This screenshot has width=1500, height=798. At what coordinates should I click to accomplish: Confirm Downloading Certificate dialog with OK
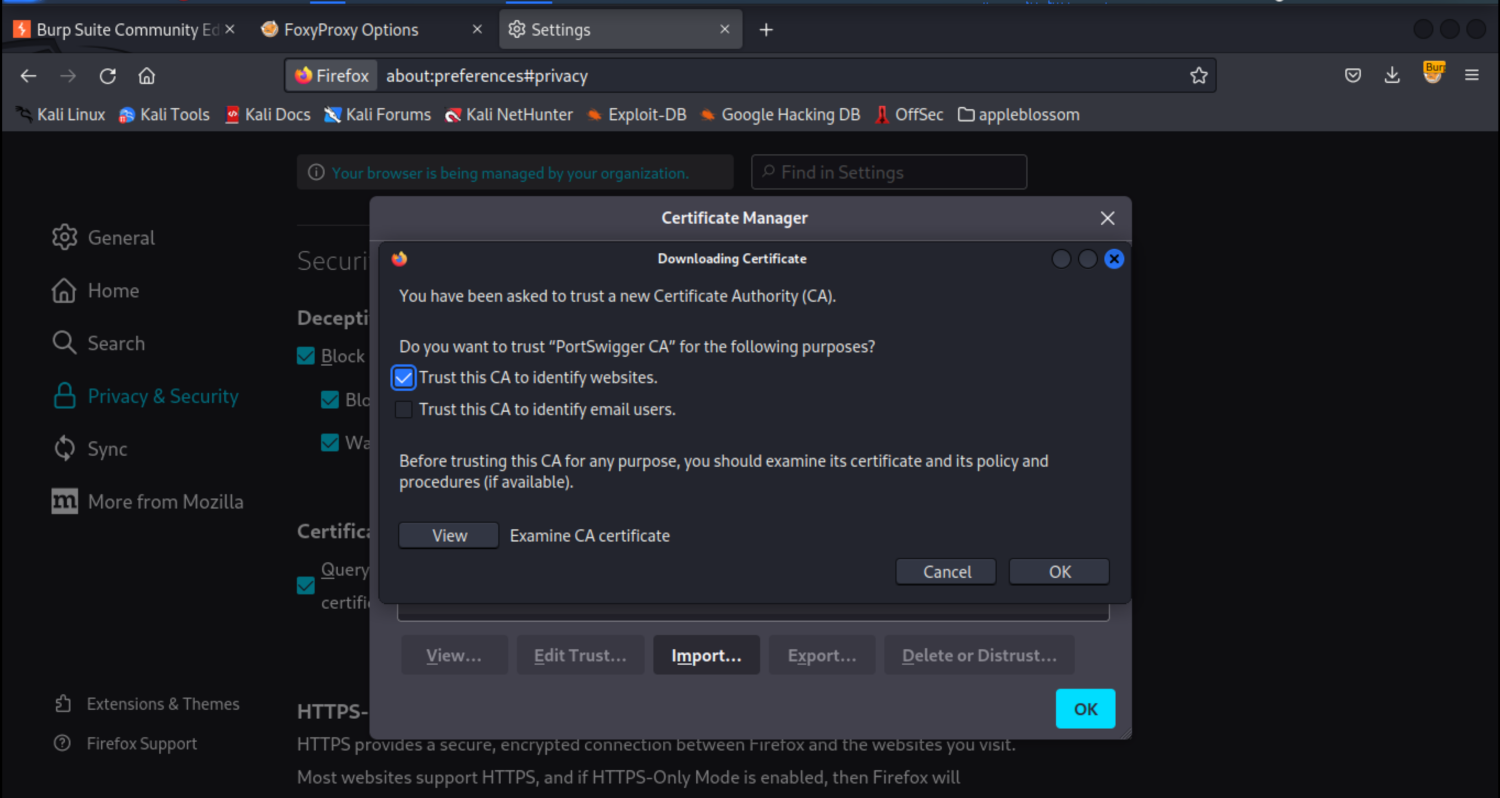coord(1060,572)
